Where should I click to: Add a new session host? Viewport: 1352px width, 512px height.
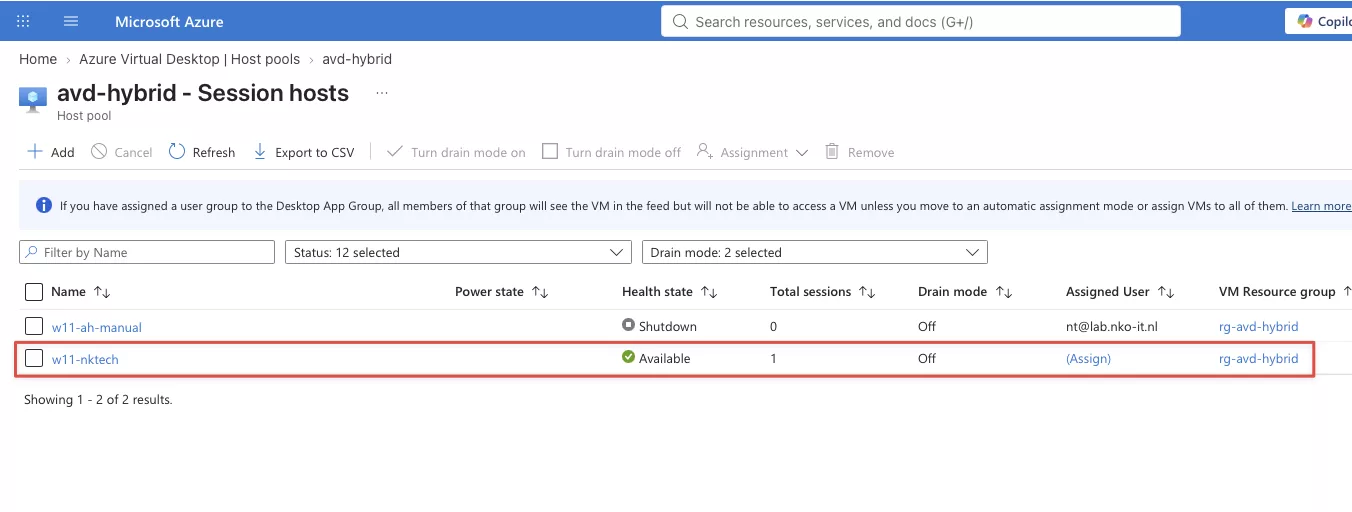click(50, 152)
